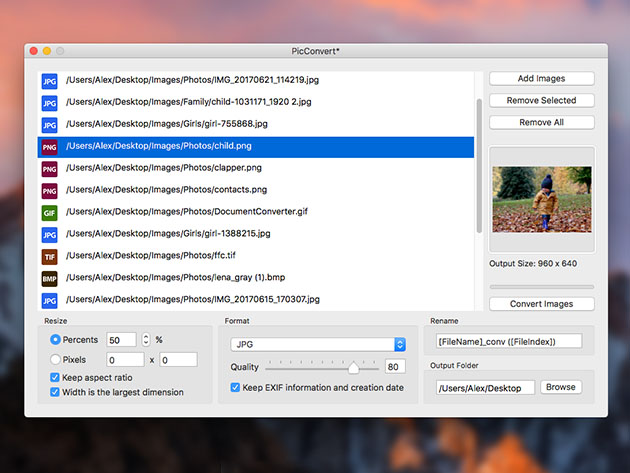Viewport: 630px width, 473px height.
Task: Toggle Keep aspect ratio checkbox
Action: tap(55, 377)
